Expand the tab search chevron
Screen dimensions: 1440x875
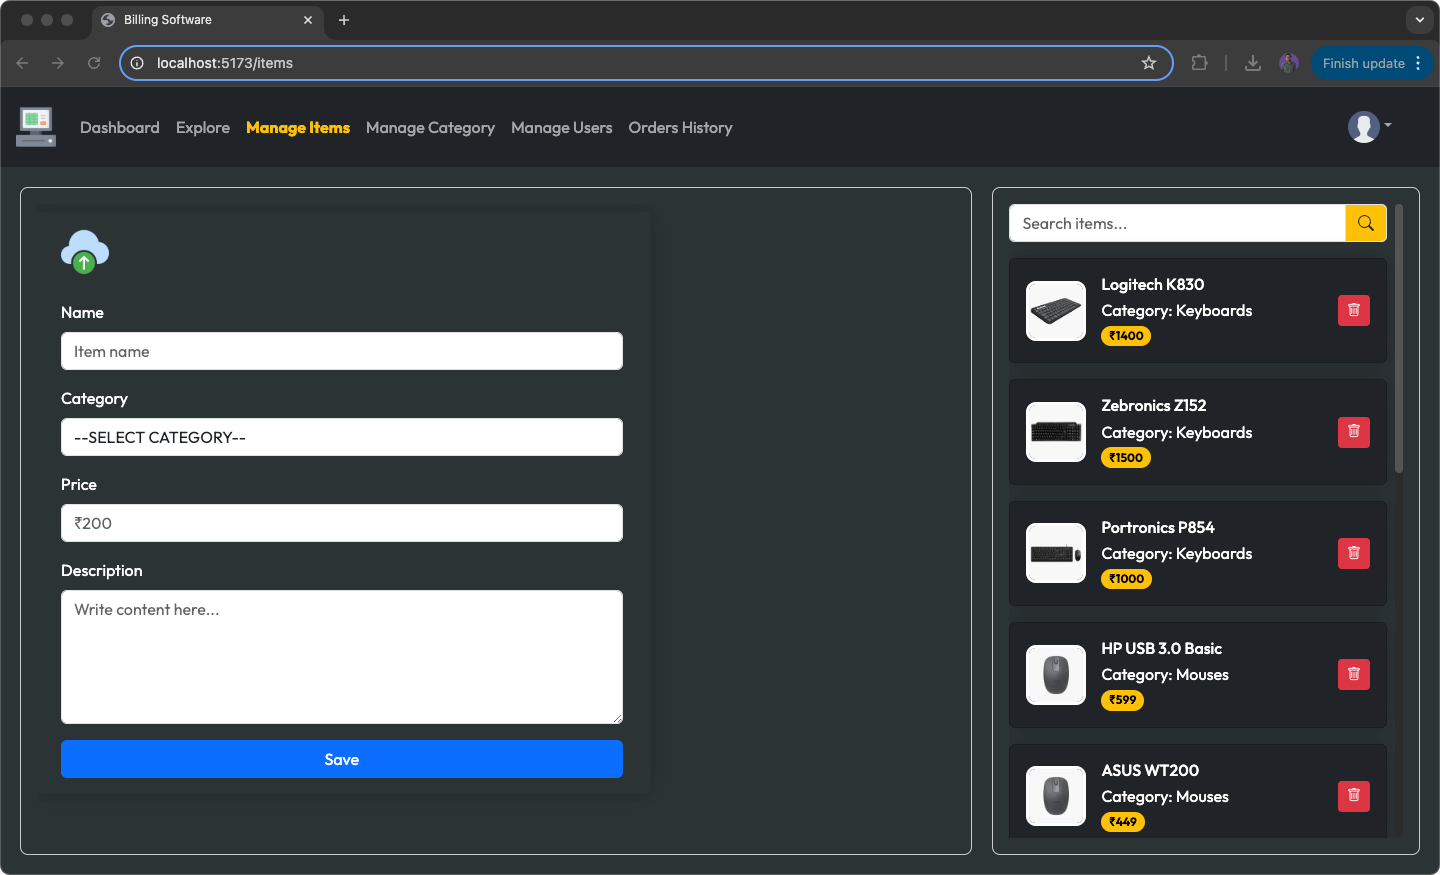[1420, 20]
